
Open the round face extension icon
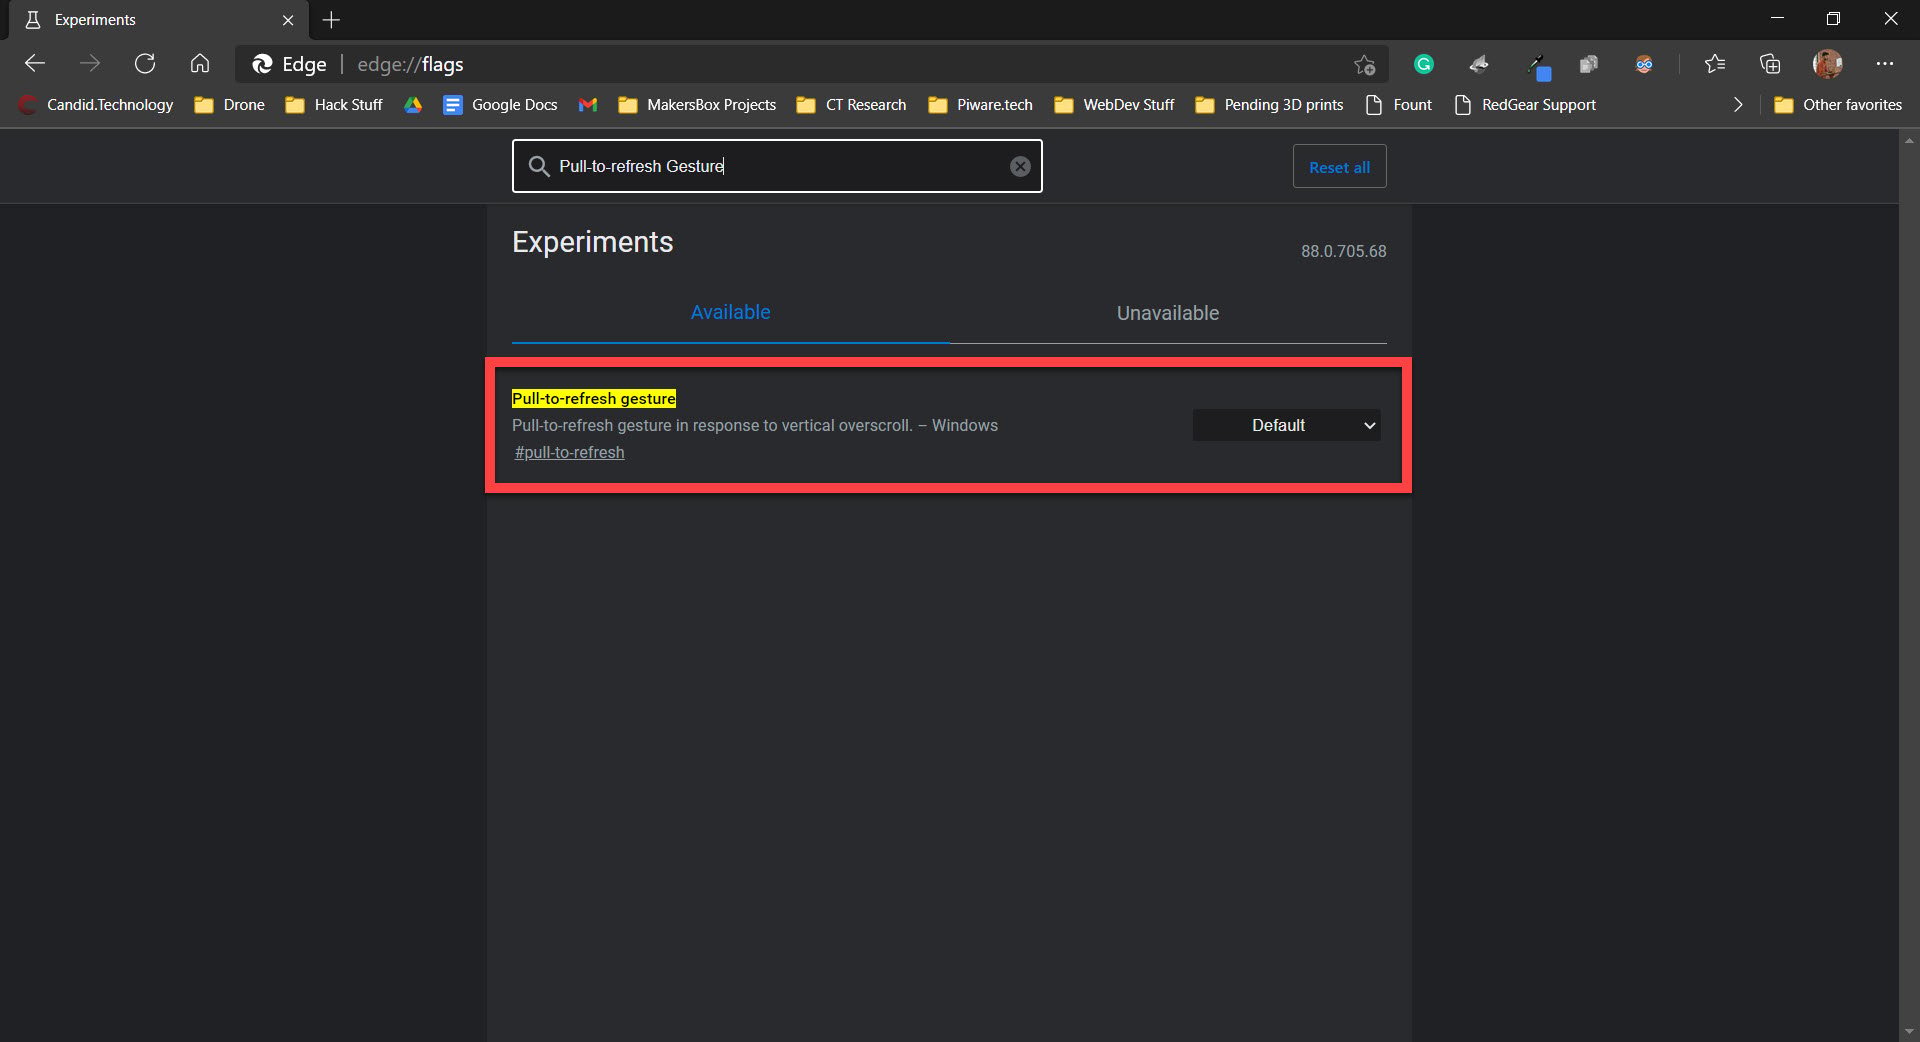[x=1644, y=64]
